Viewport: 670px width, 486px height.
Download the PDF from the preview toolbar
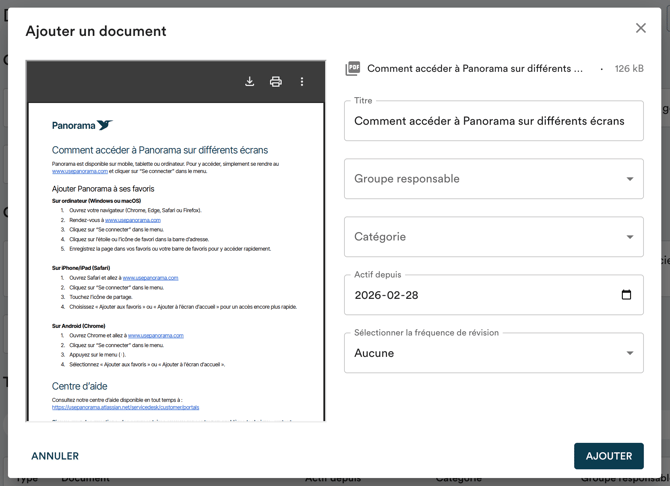(x=250, y=82)
